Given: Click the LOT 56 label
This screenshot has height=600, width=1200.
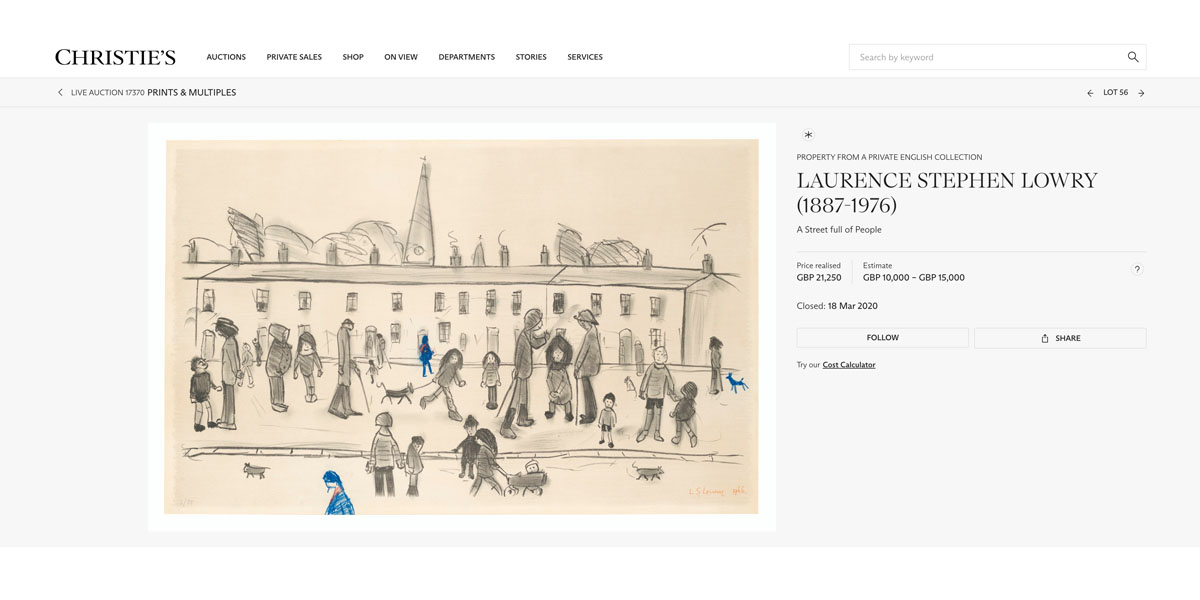Looking at the screenshot, I should (1115, 93).
